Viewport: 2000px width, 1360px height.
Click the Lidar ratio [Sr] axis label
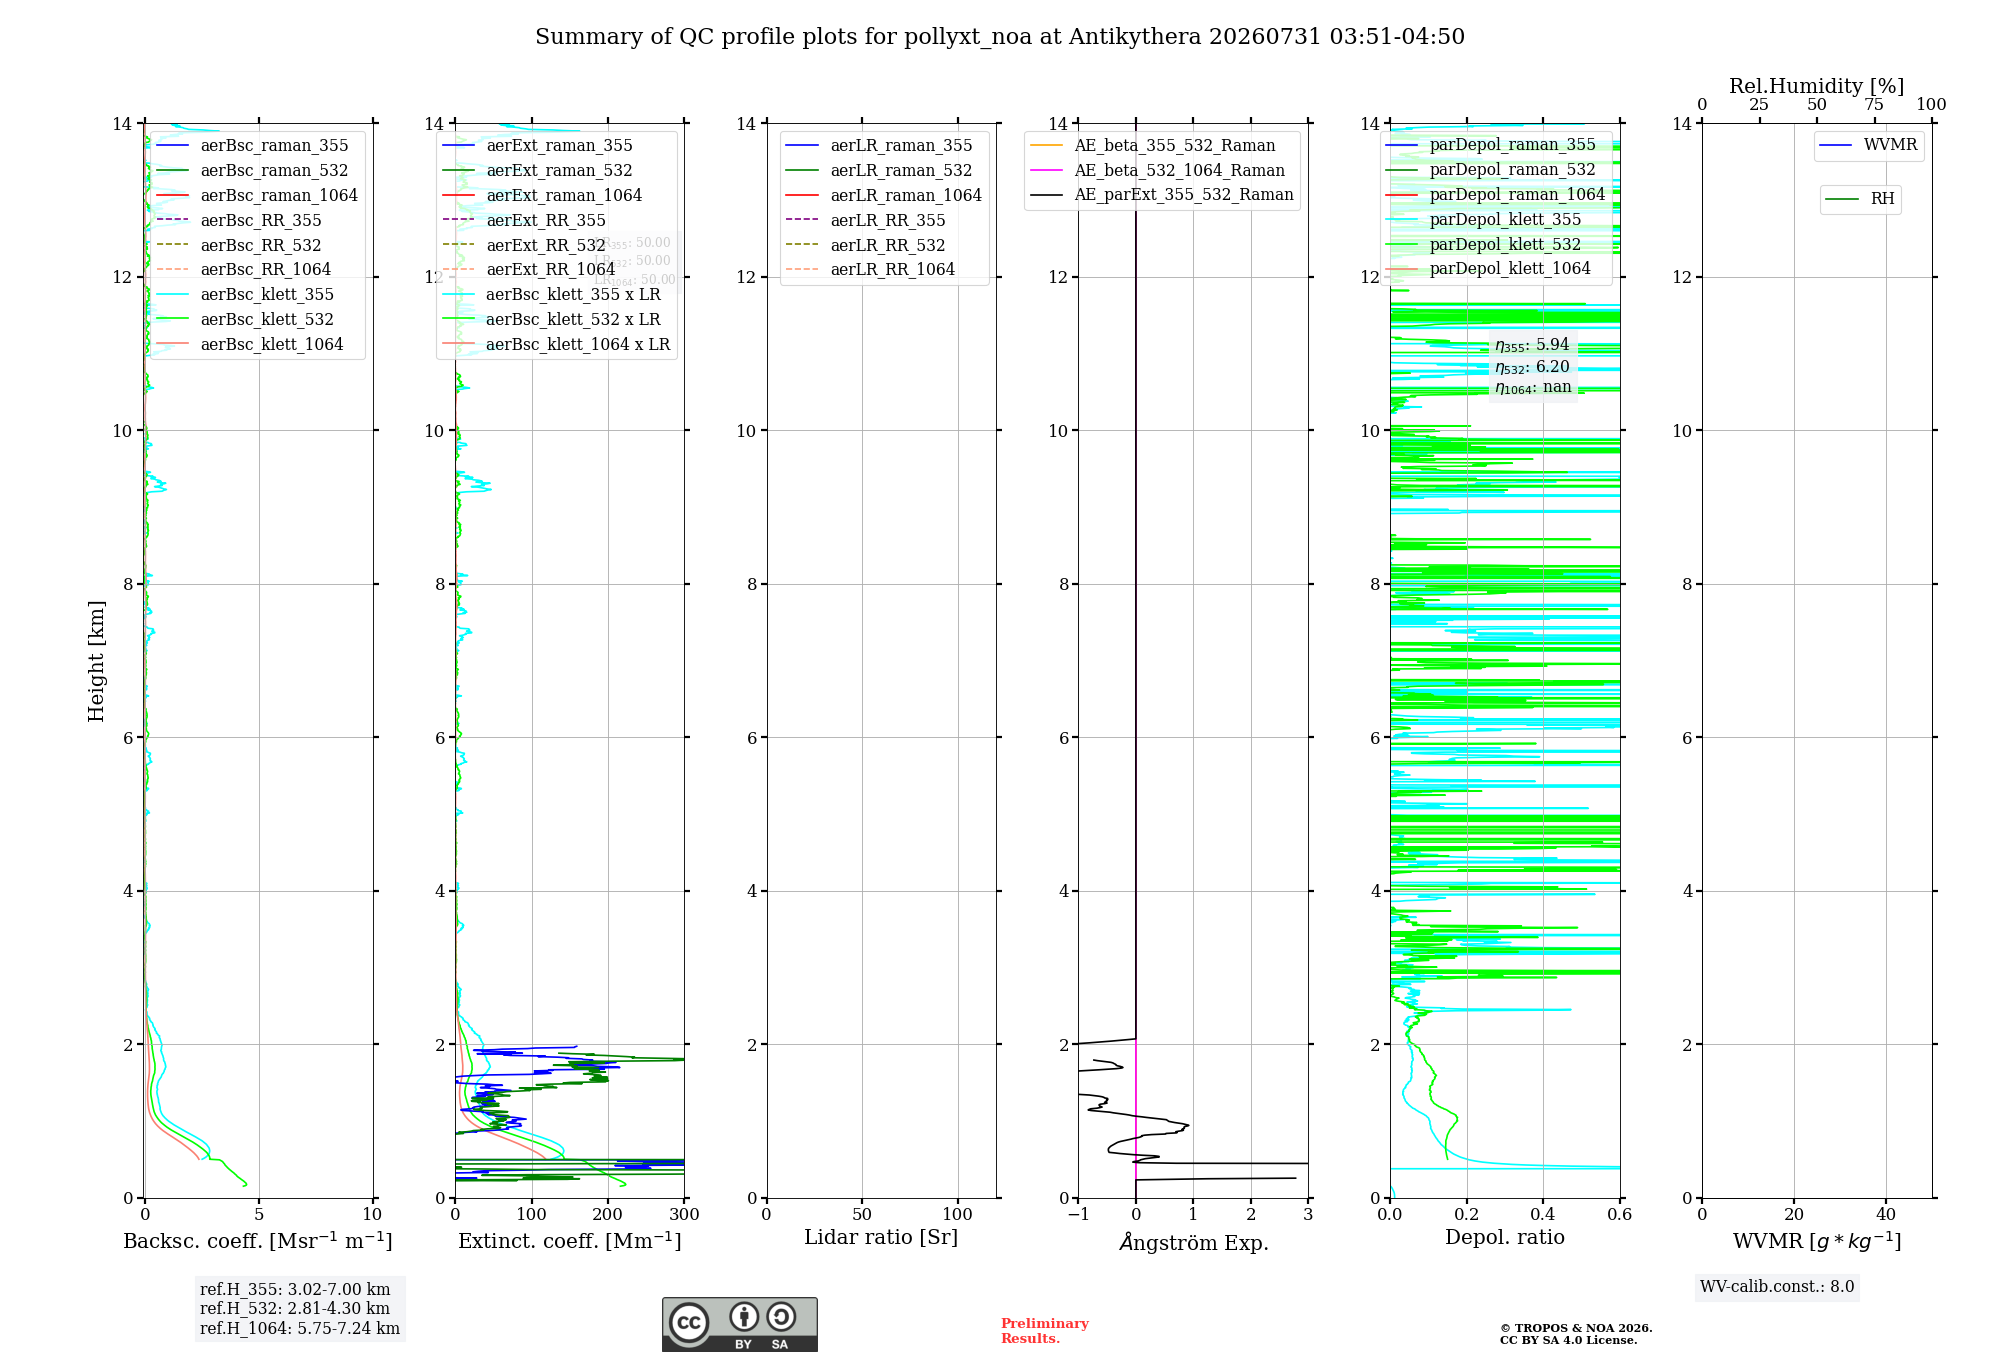pyautogui.click(x=881, y=1237)
